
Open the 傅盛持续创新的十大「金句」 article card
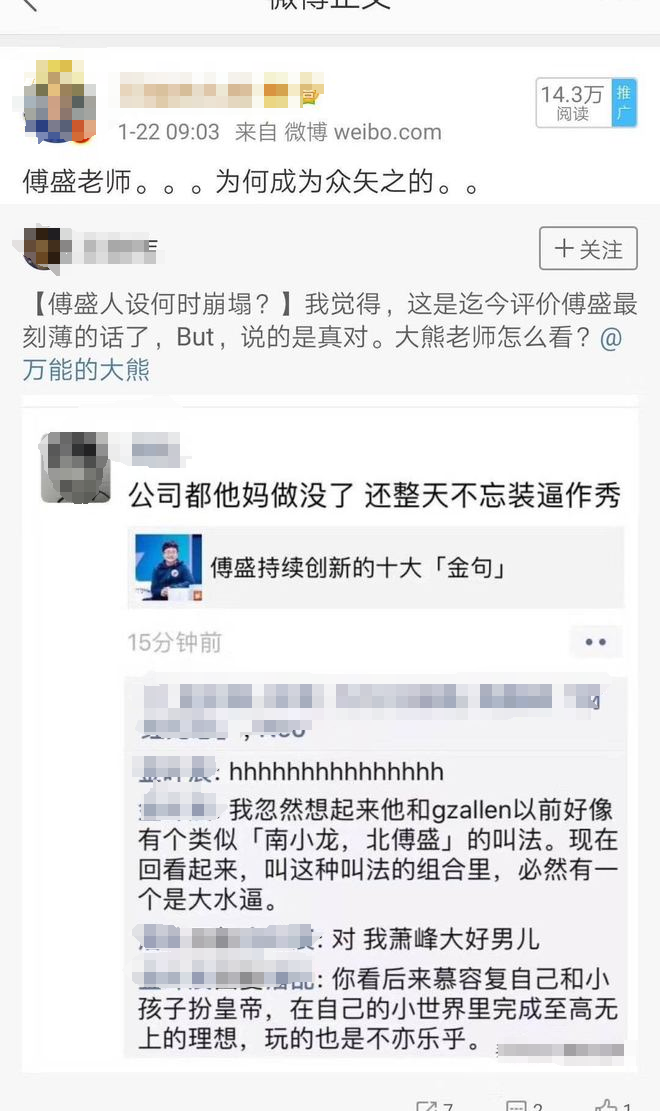376,567
